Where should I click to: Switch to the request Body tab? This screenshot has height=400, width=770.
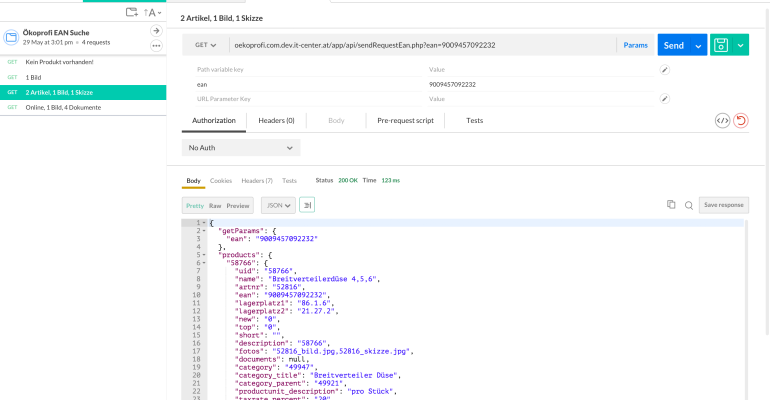click(336, 121)
